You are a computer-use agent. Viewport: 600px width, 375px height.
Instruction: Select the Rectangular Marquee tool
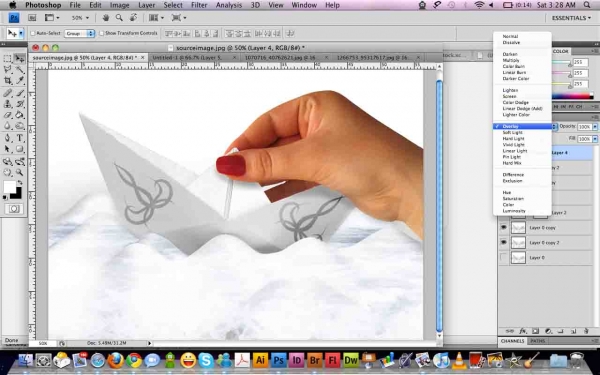7,58
